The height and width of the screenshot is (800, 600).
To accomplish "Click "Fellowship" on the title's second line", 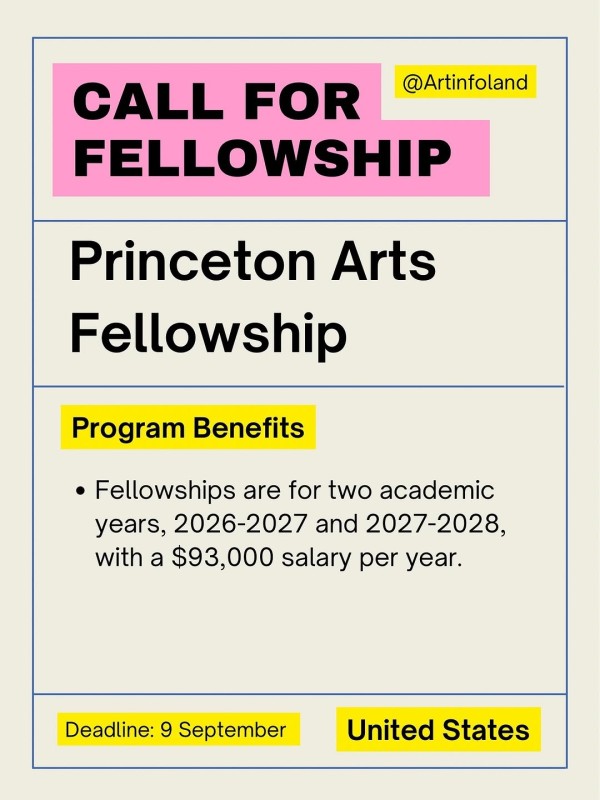I will click(208, 334).
